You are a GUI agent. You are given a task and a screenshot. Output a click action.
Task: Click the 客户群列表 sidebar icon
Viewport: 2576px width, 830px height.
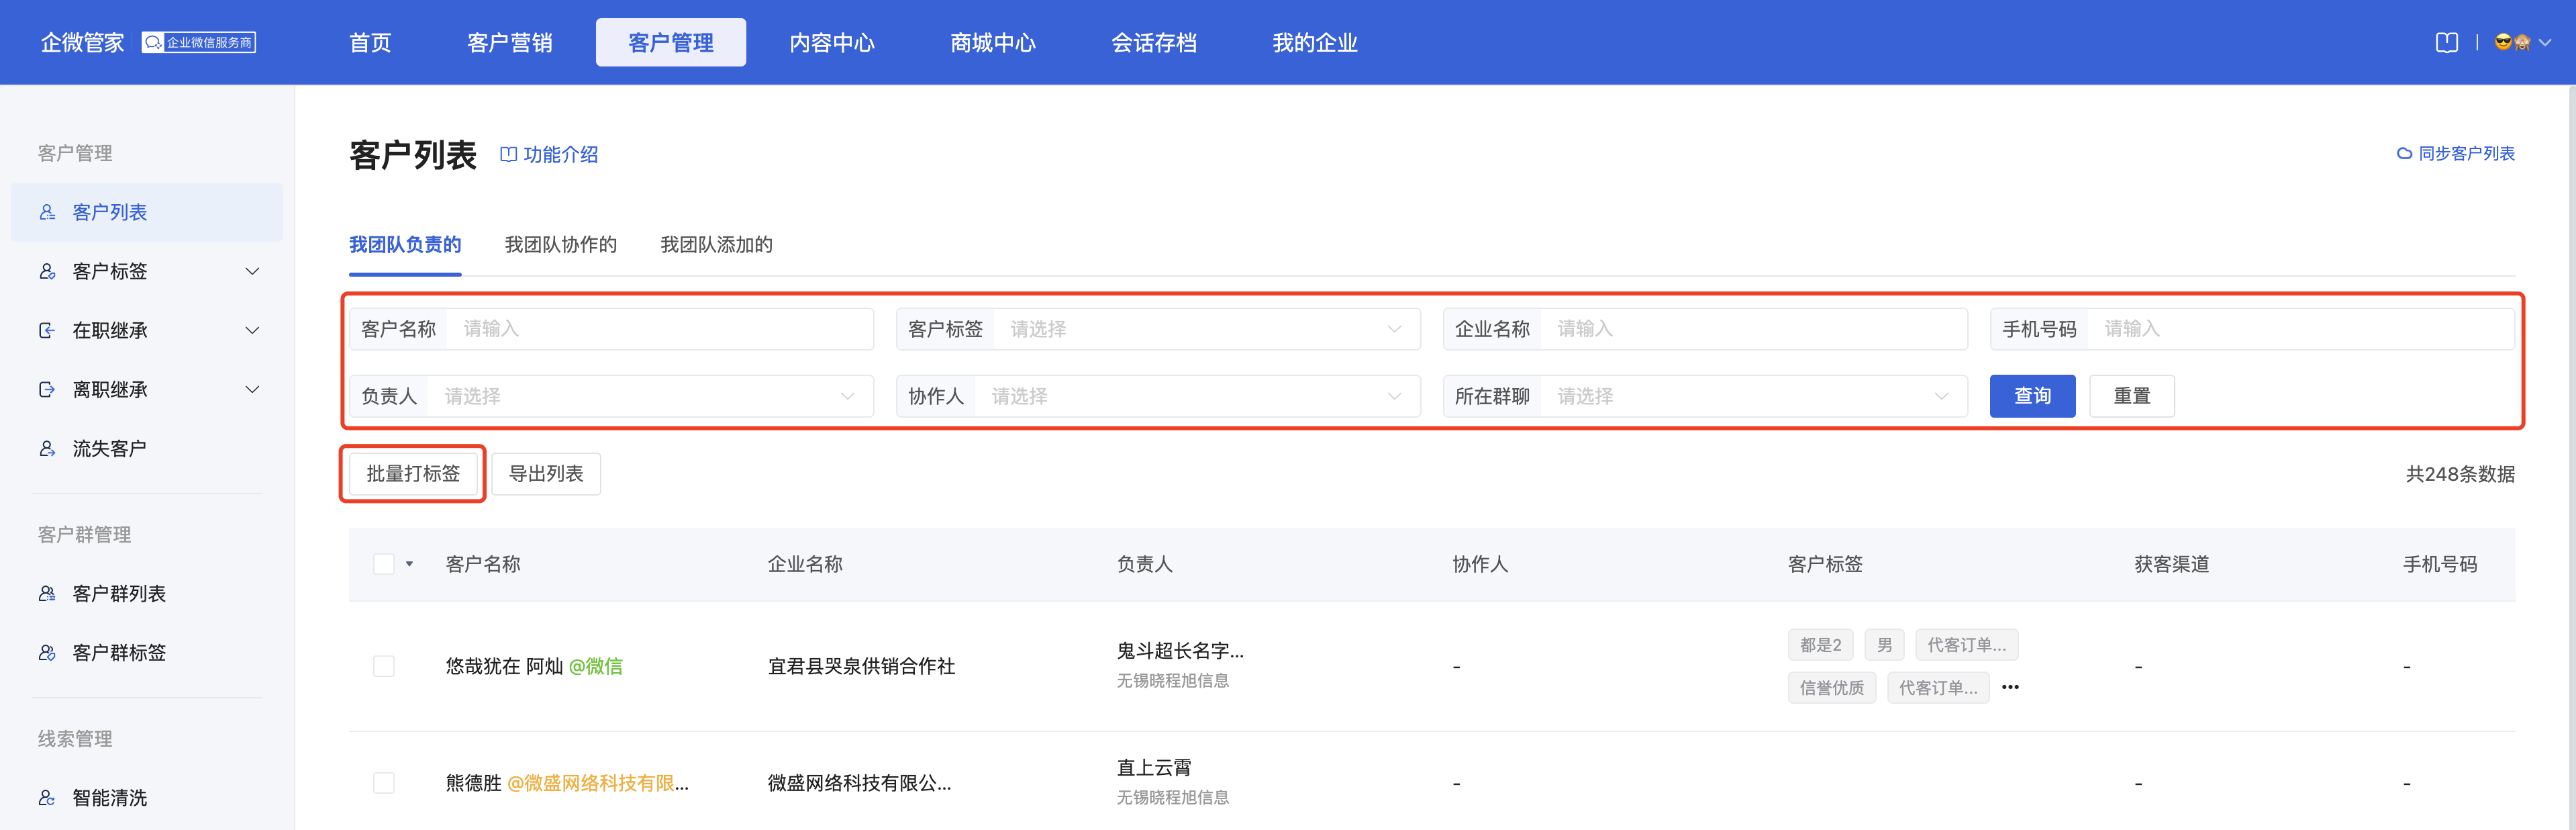tap(47, 593)
